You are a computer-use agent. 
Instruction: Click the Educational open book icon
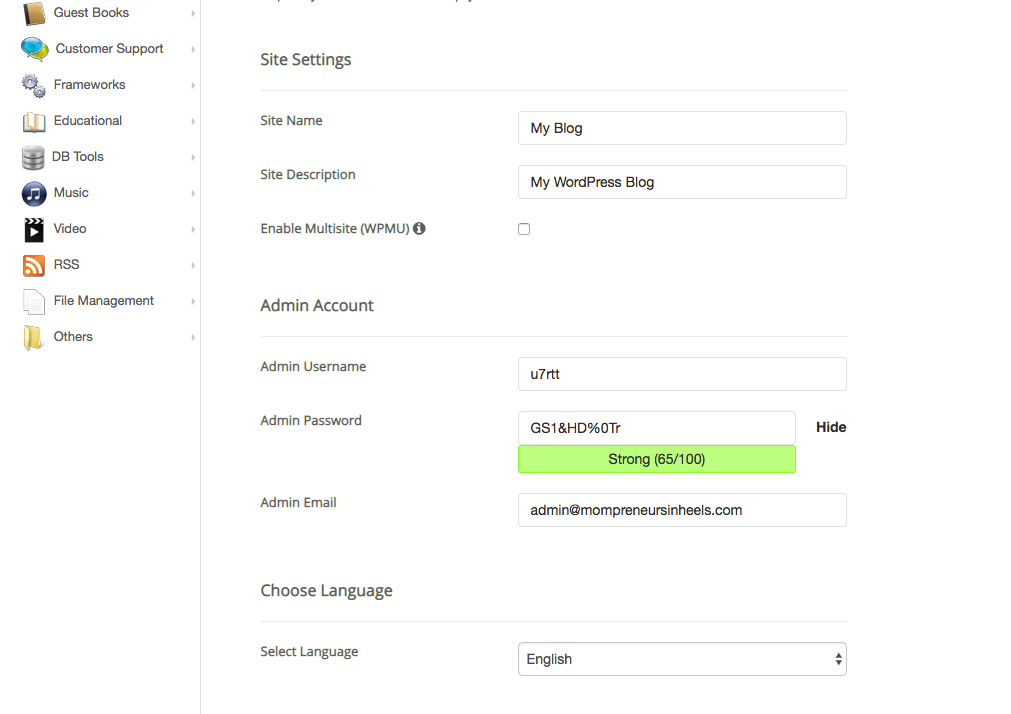pos(34,121)
